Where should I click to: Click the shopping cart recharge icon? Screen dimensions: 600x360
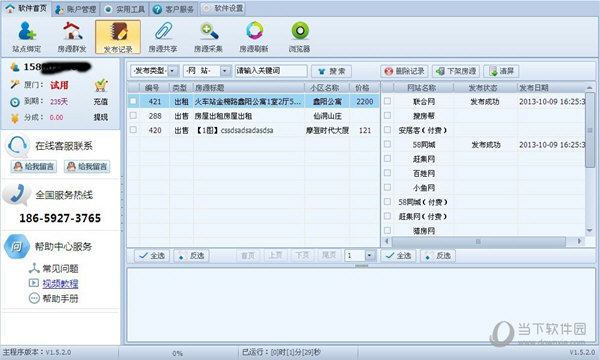tap(101, 85)
